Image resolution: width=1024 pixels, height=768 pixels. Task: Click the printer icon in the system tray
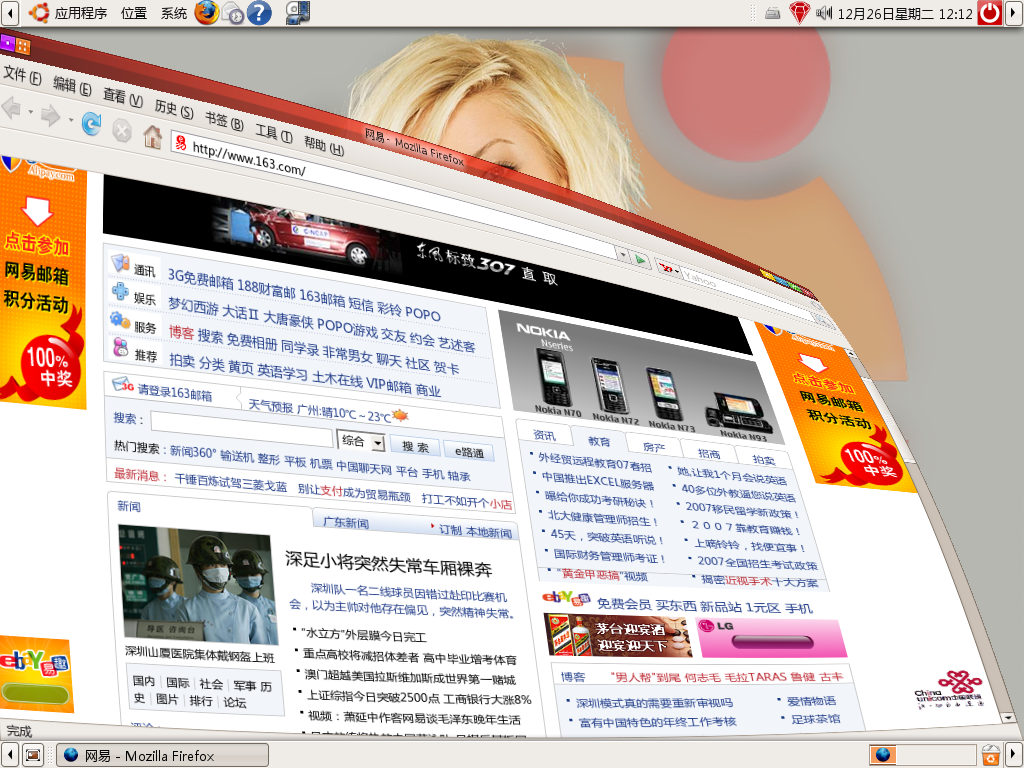pos(773,13)
